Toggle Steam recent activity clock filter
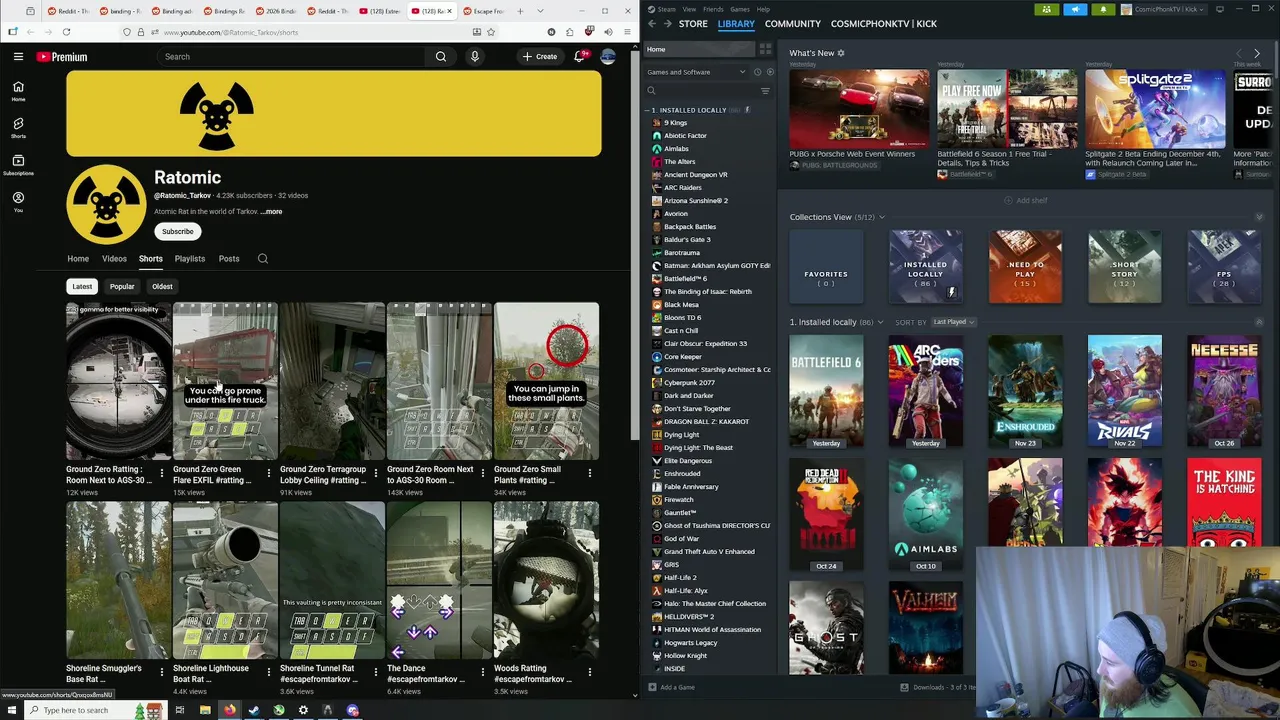Screen dimensions: 1280x720 tap(757, 72)
